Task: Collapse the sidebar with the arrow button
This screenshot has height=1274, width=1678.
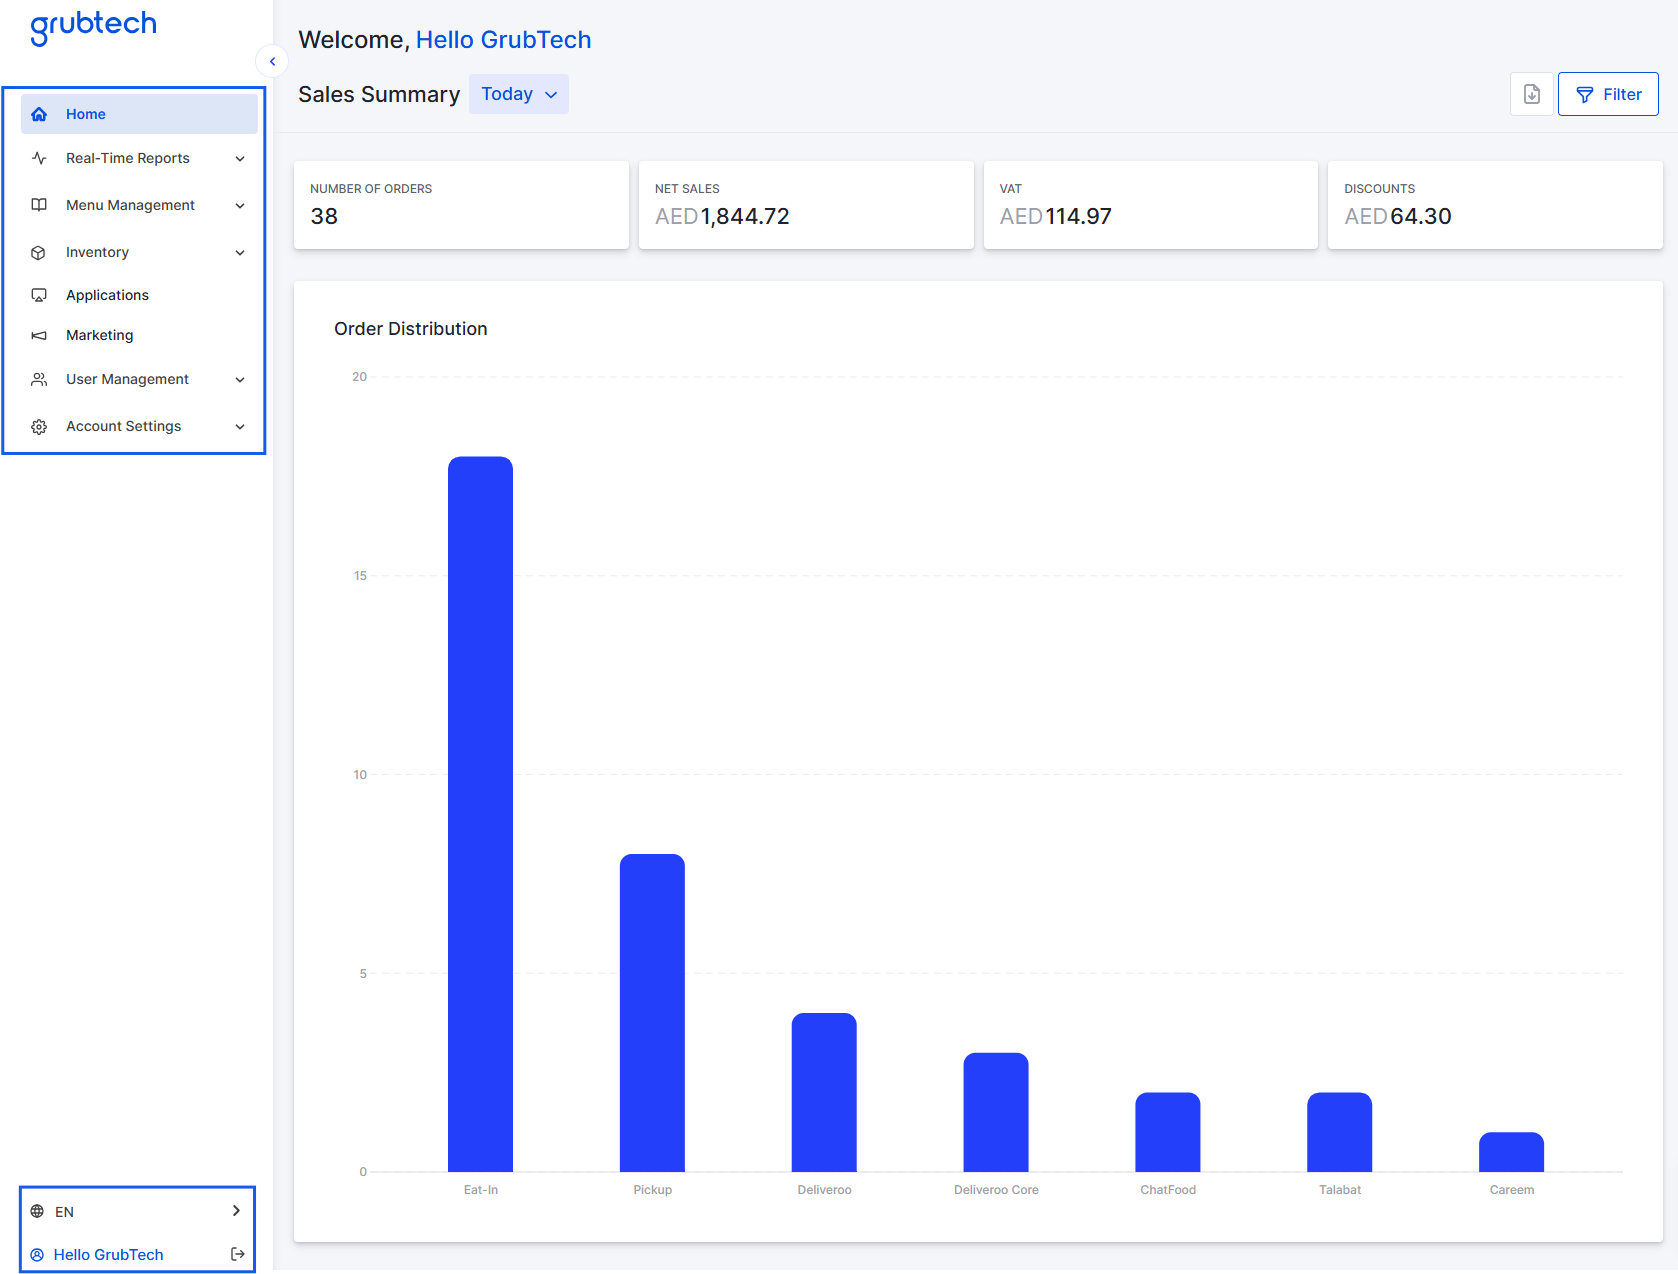Action: [x=272, y=62]
